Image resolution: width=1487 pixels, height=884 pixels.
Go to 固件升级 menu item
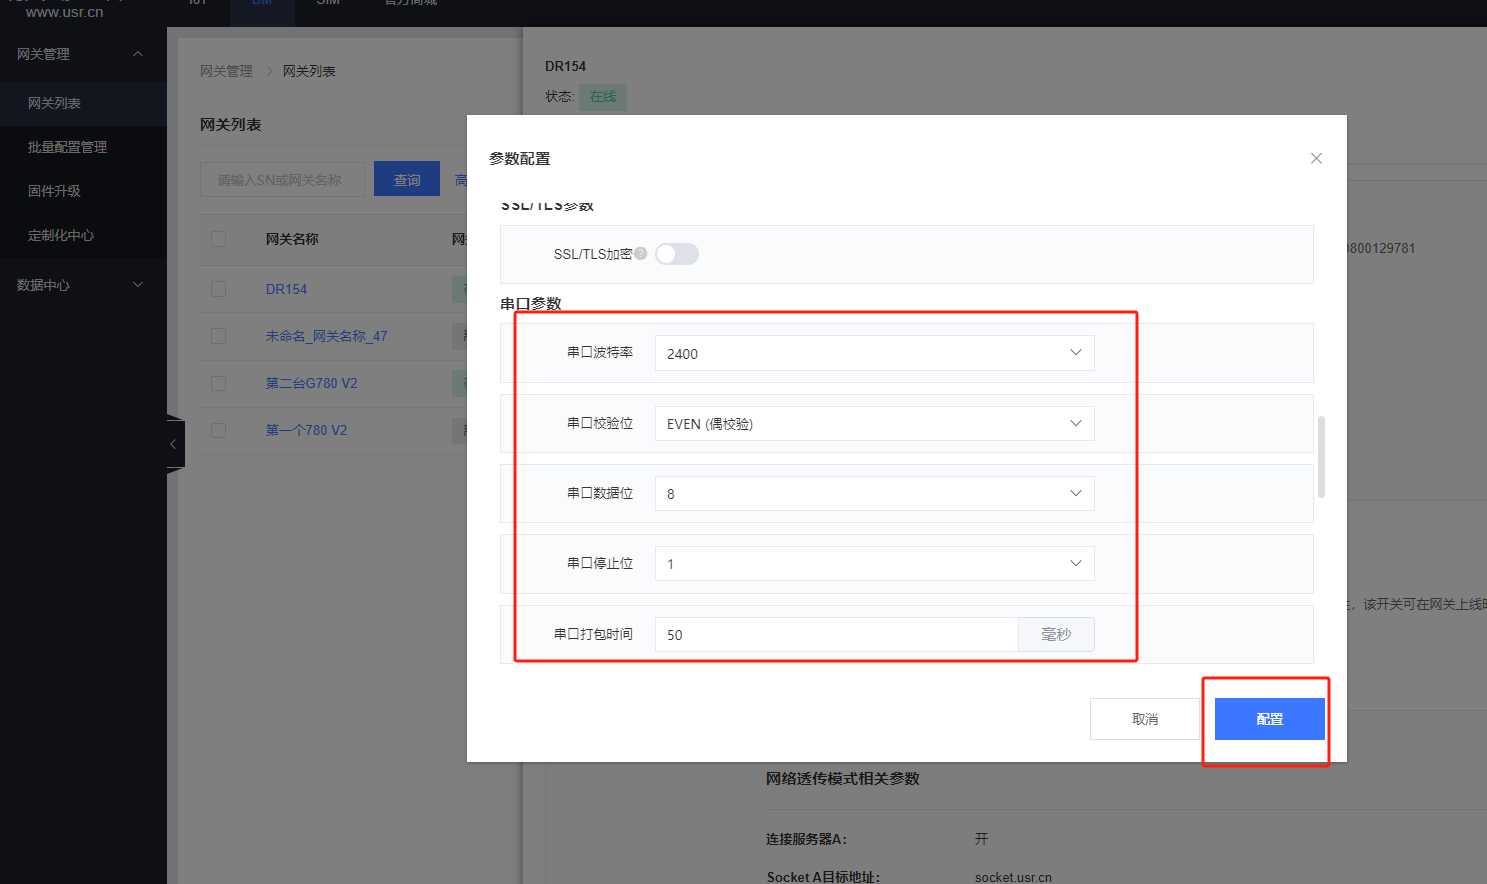click(x=54, y=191)
